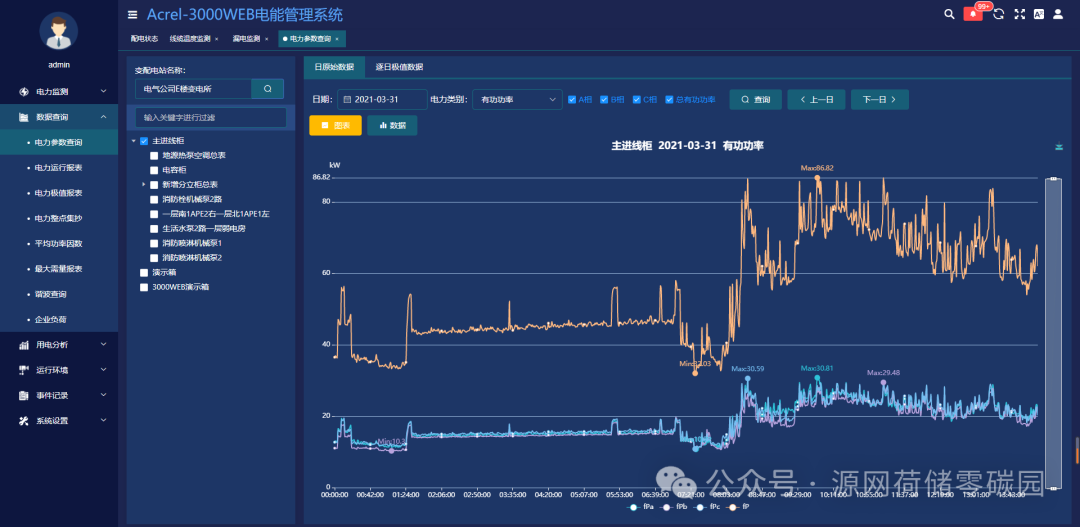Toggle the fP legend marker
The width and height of the screenshot is (1080, 527).
[733, 508]
